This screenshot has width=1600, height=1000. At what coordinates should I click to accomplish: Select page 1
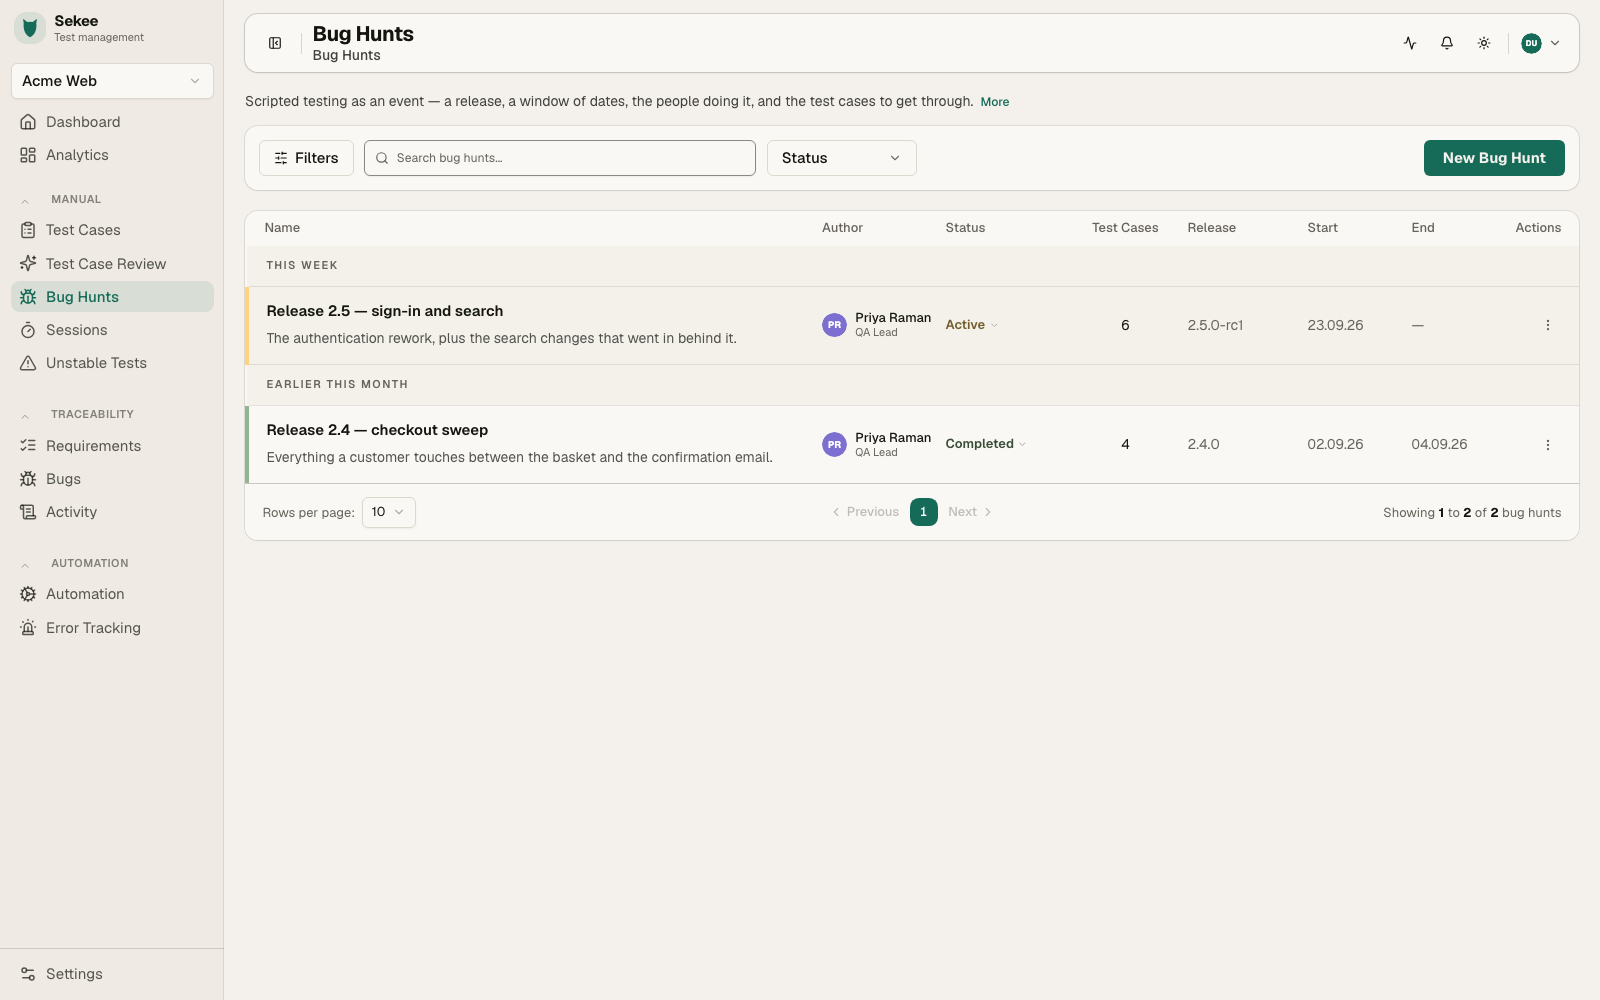[x=924, y=512]
